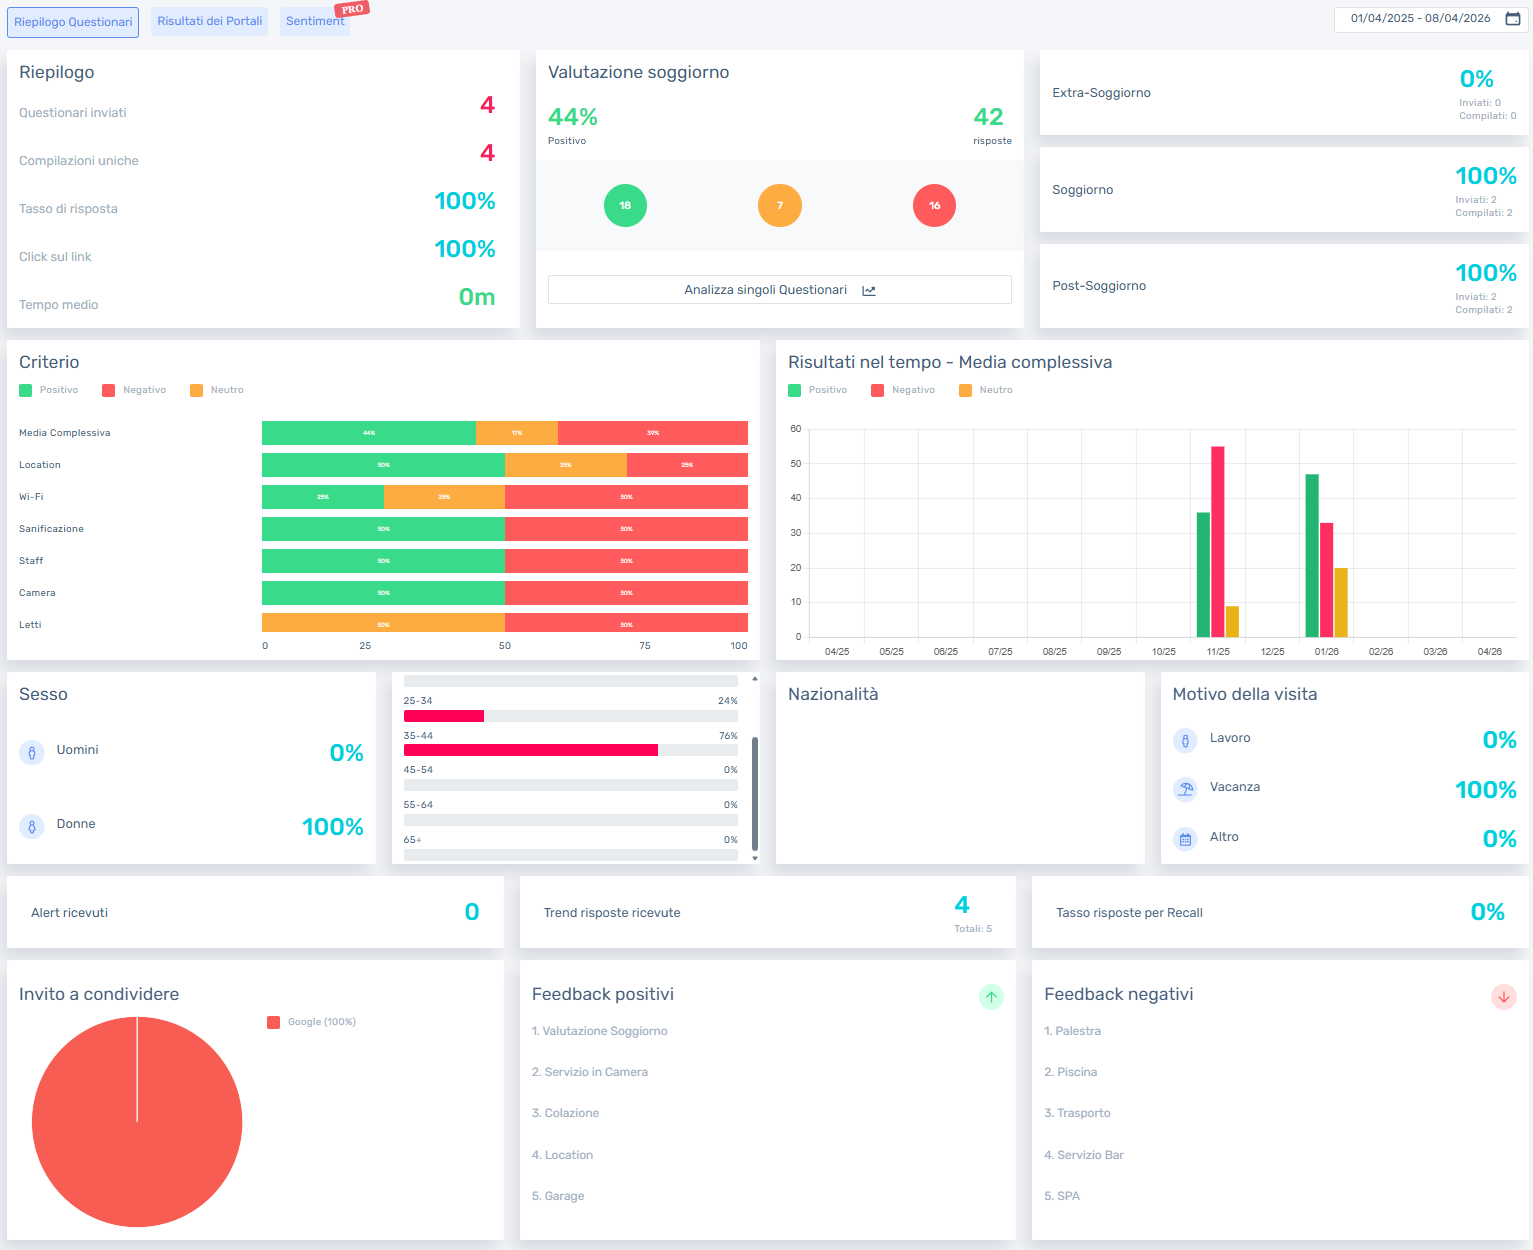Viewport: 1533px width, 1250px height.
Task: Click Analizza singoli Questionari button
Action: tap(780, 290)
